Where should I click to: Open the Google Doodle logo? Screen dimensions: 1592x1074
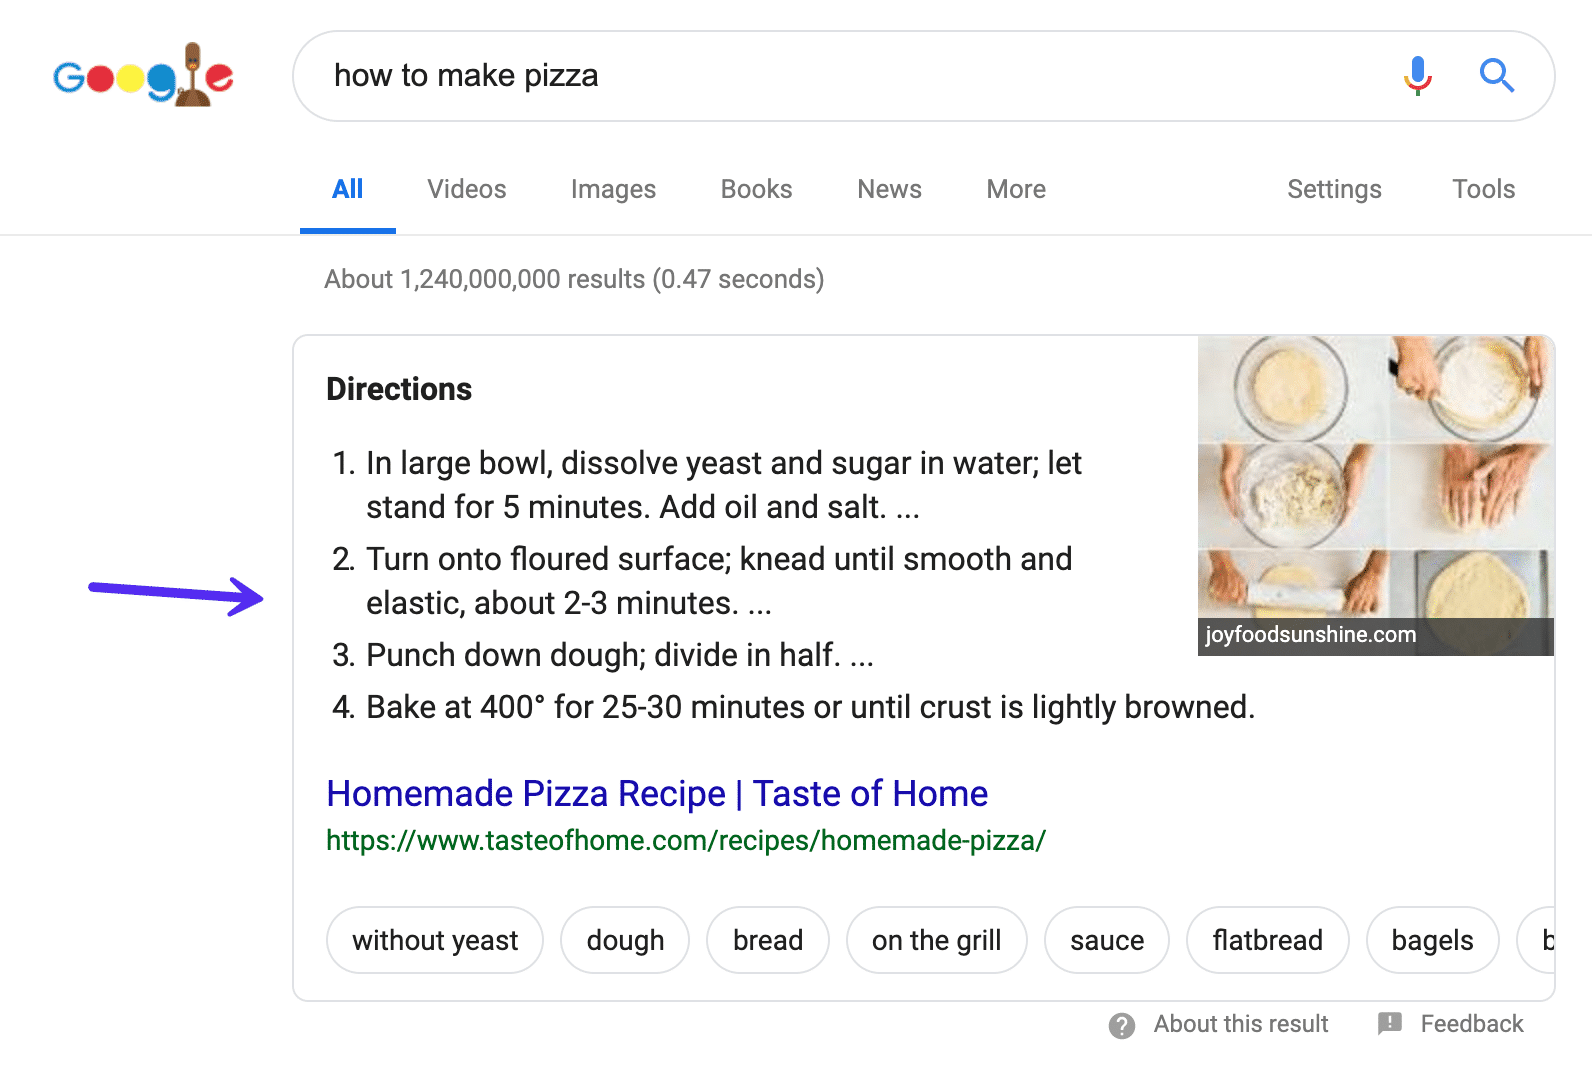coord(143,75)
